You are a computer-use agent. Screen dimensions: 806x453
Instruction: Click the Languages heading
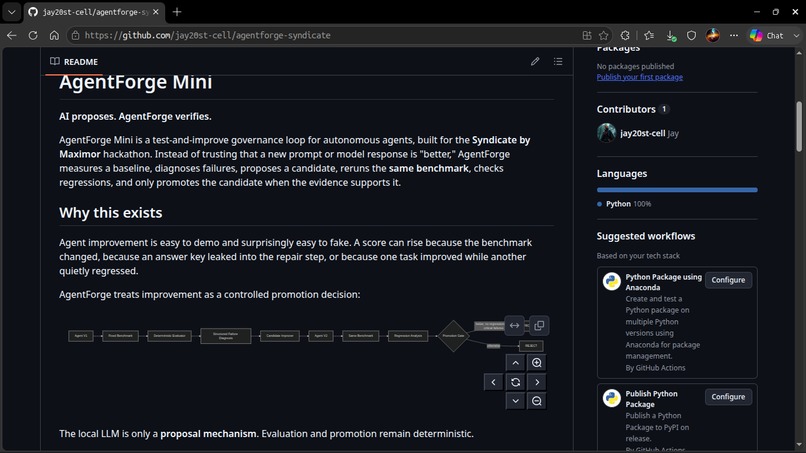[x=621, y=173]
